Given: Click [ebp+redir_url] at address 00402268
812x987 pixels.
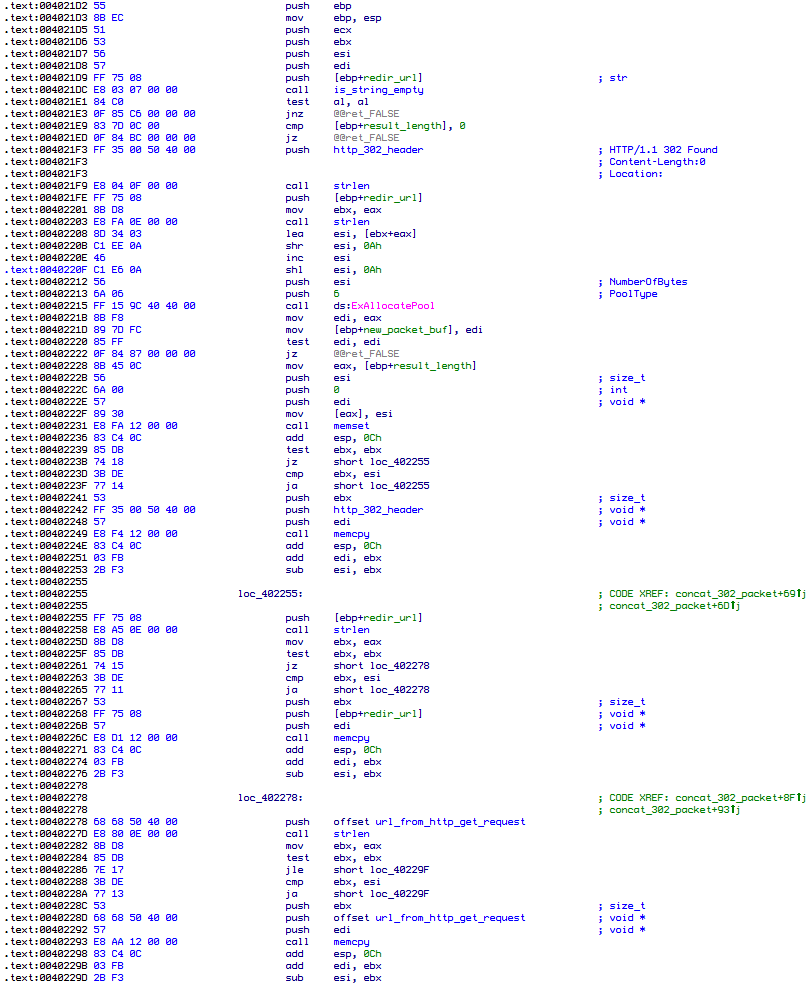Looking at the screenshot, I should coord(378,714).
